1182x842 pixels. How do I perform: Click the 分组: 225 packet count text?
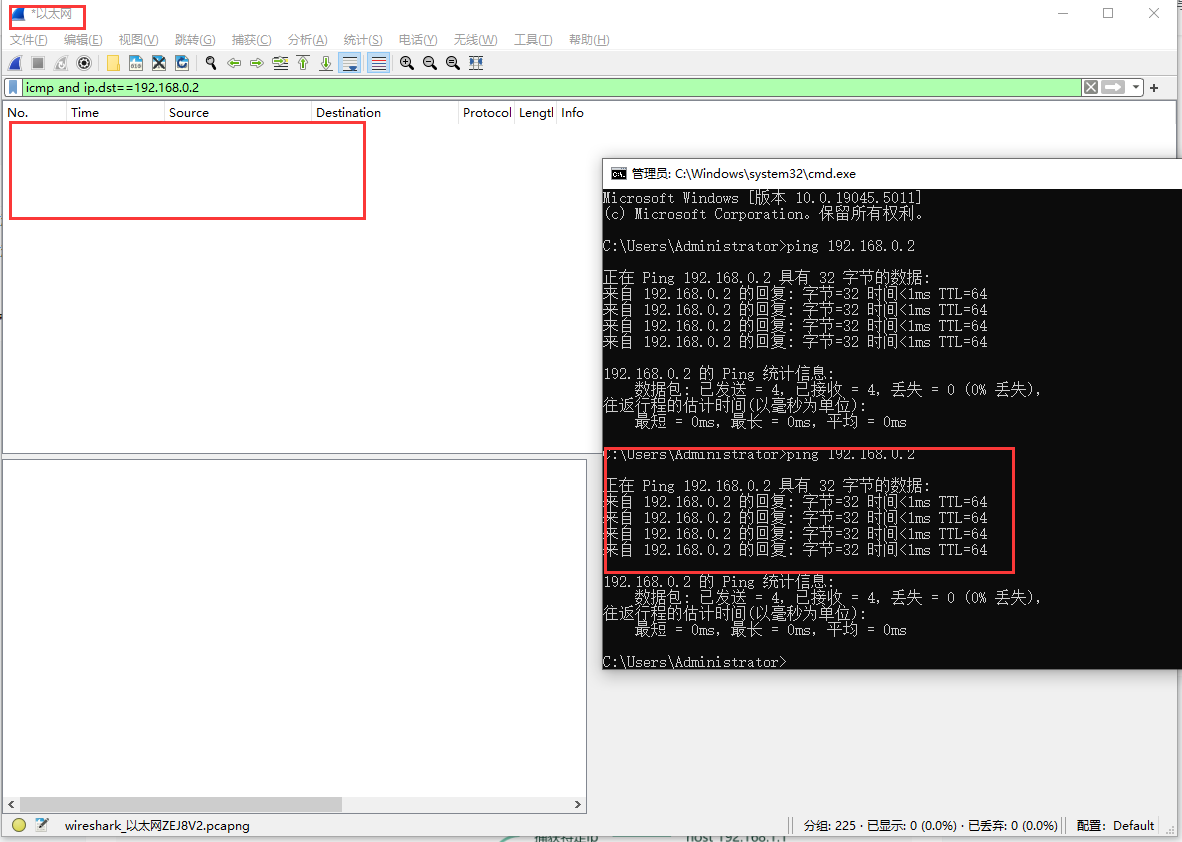[829, 825]
